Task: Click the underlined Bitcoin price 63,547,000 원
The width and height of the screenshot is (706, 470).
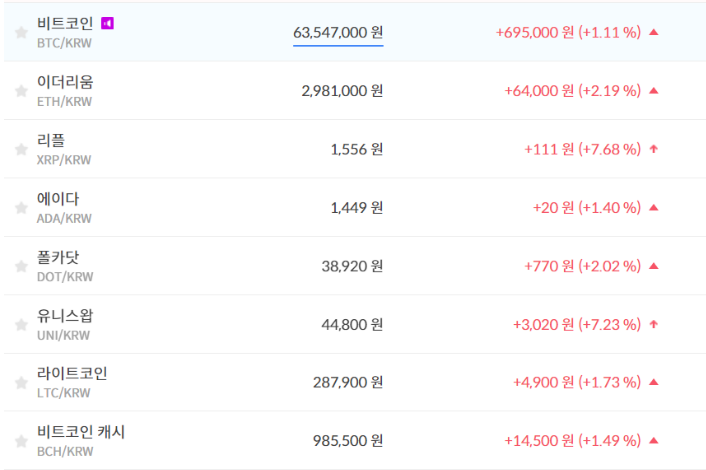Action: [338, 32]
